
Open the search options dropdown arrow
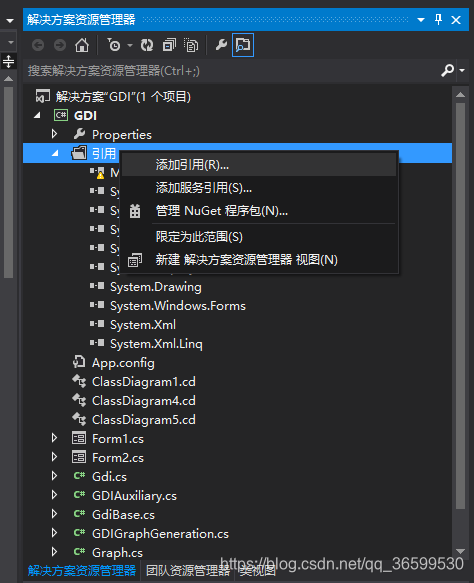pyautogui.click(x=462, y=70)
